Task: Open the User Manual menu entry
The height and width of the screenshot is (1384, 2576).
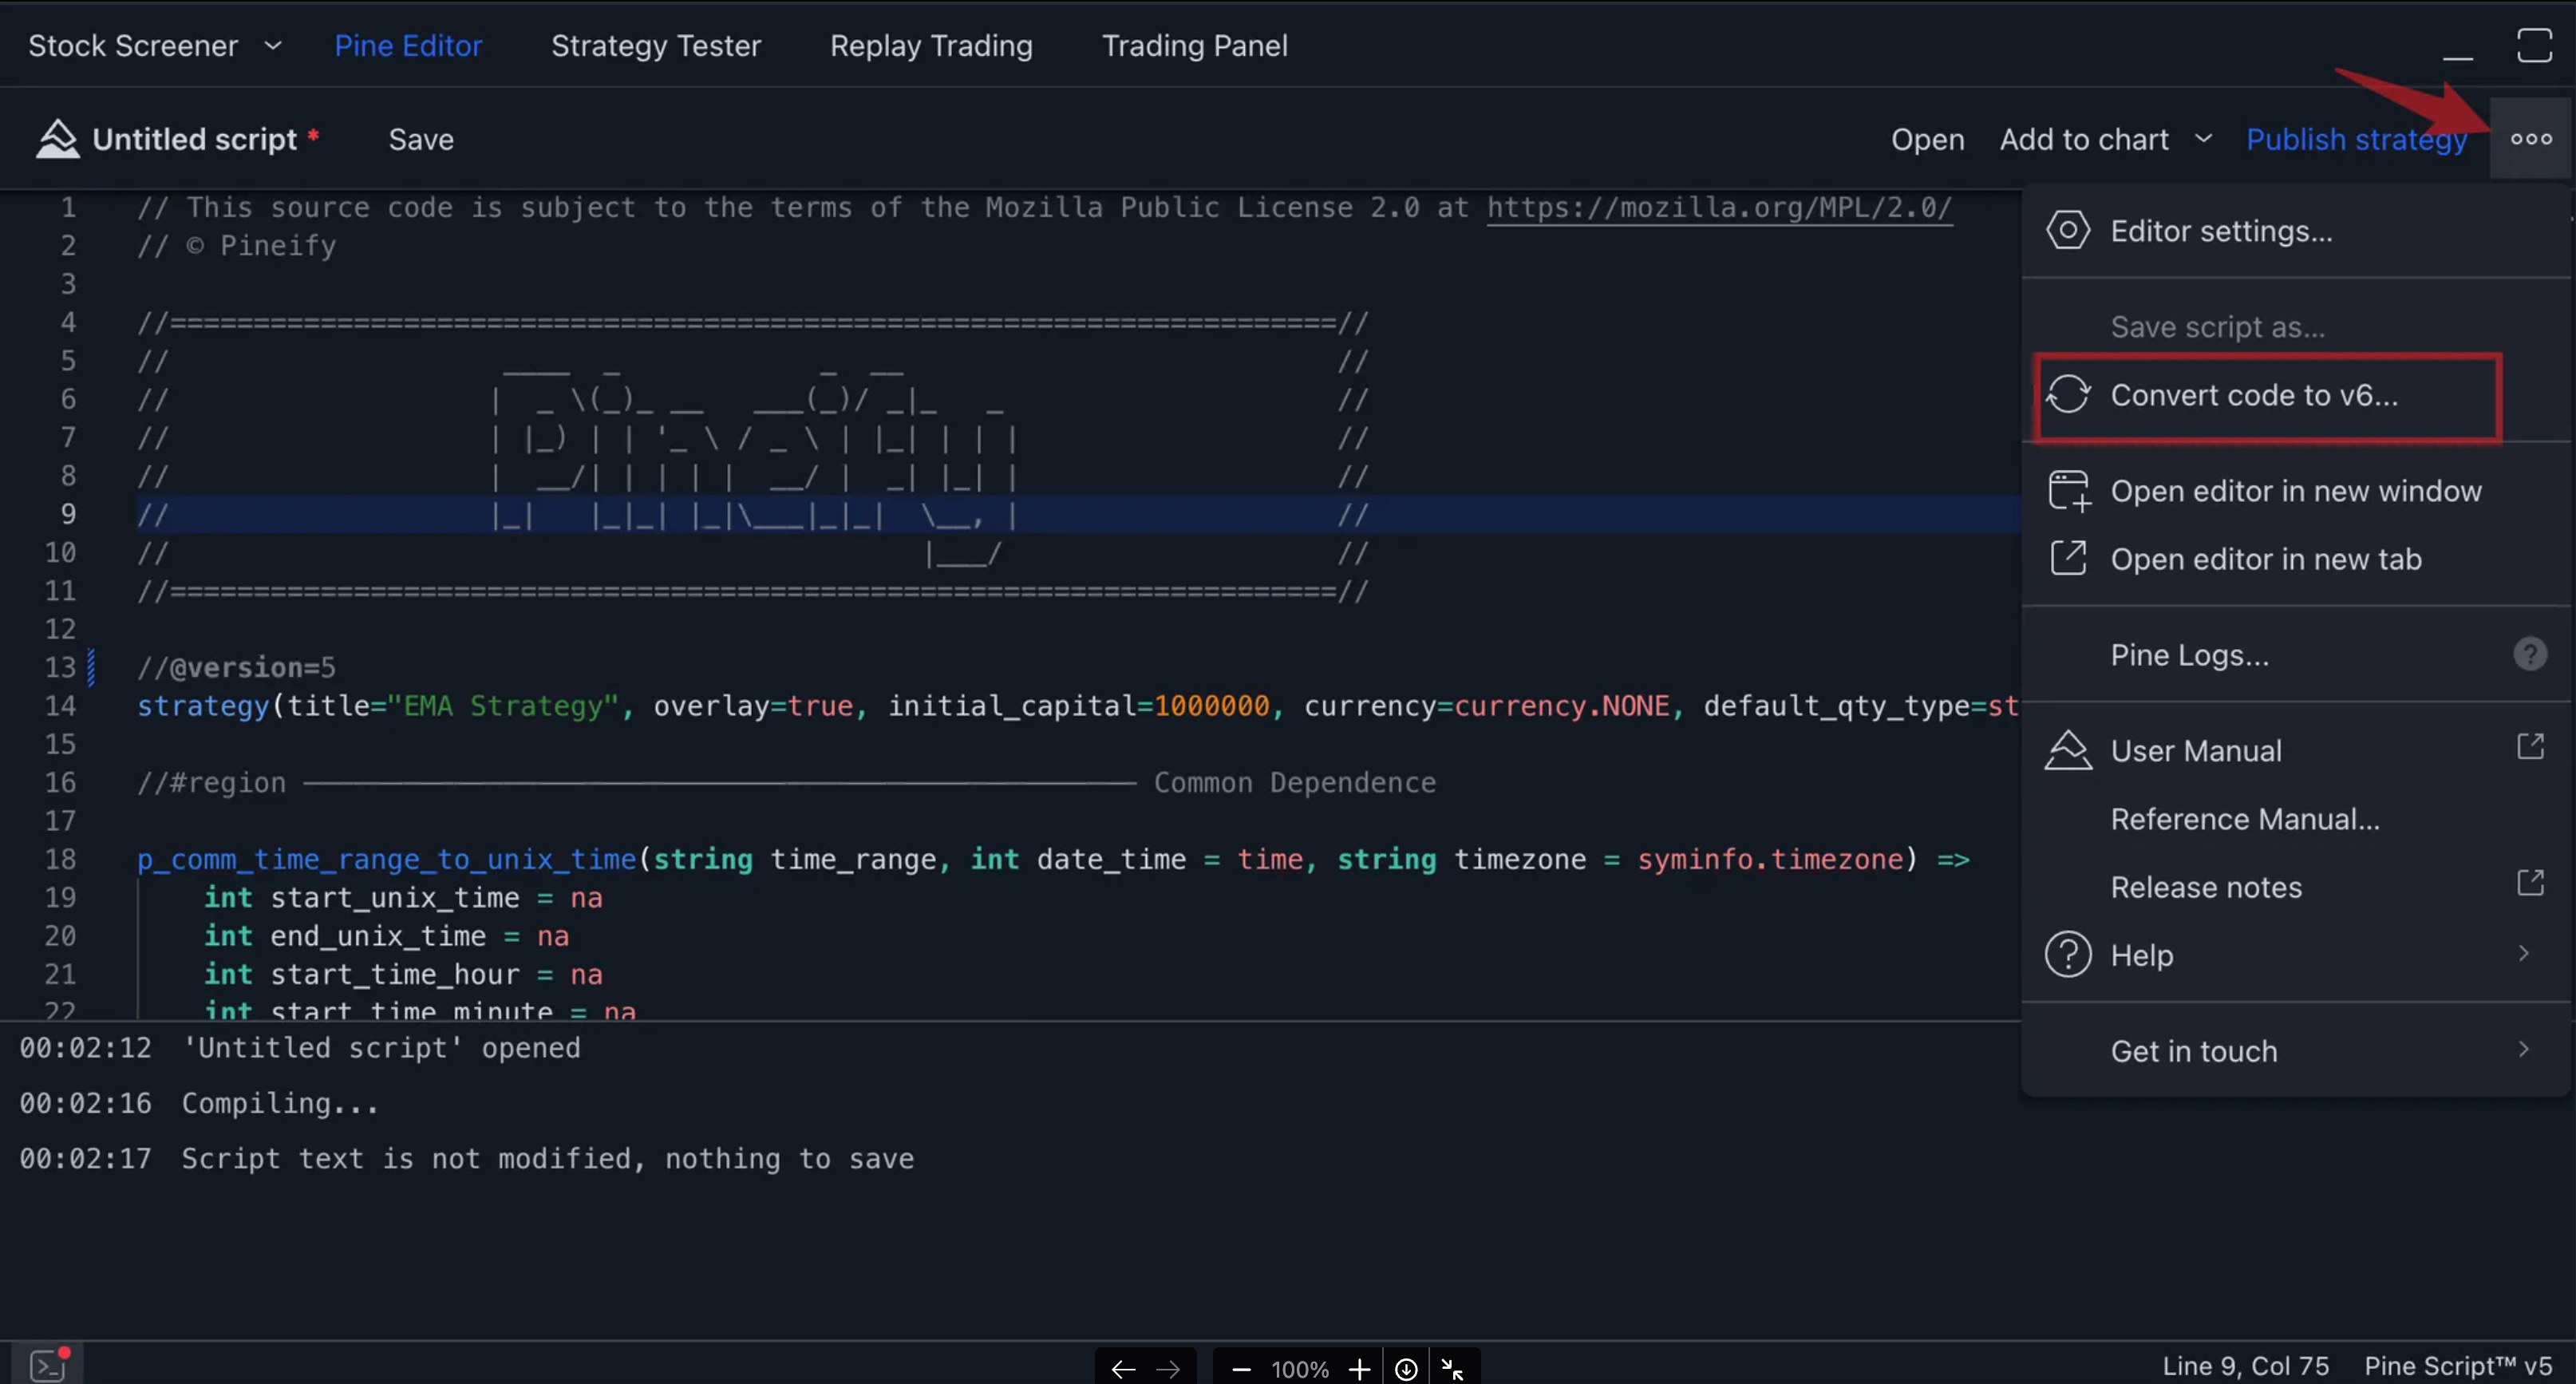Action: (x=2296, y=751)
